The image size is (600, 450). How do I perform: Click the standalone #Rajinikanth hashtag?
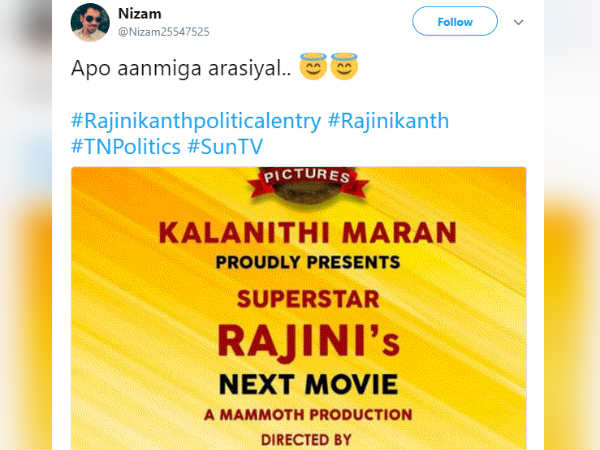coord(389,121)
